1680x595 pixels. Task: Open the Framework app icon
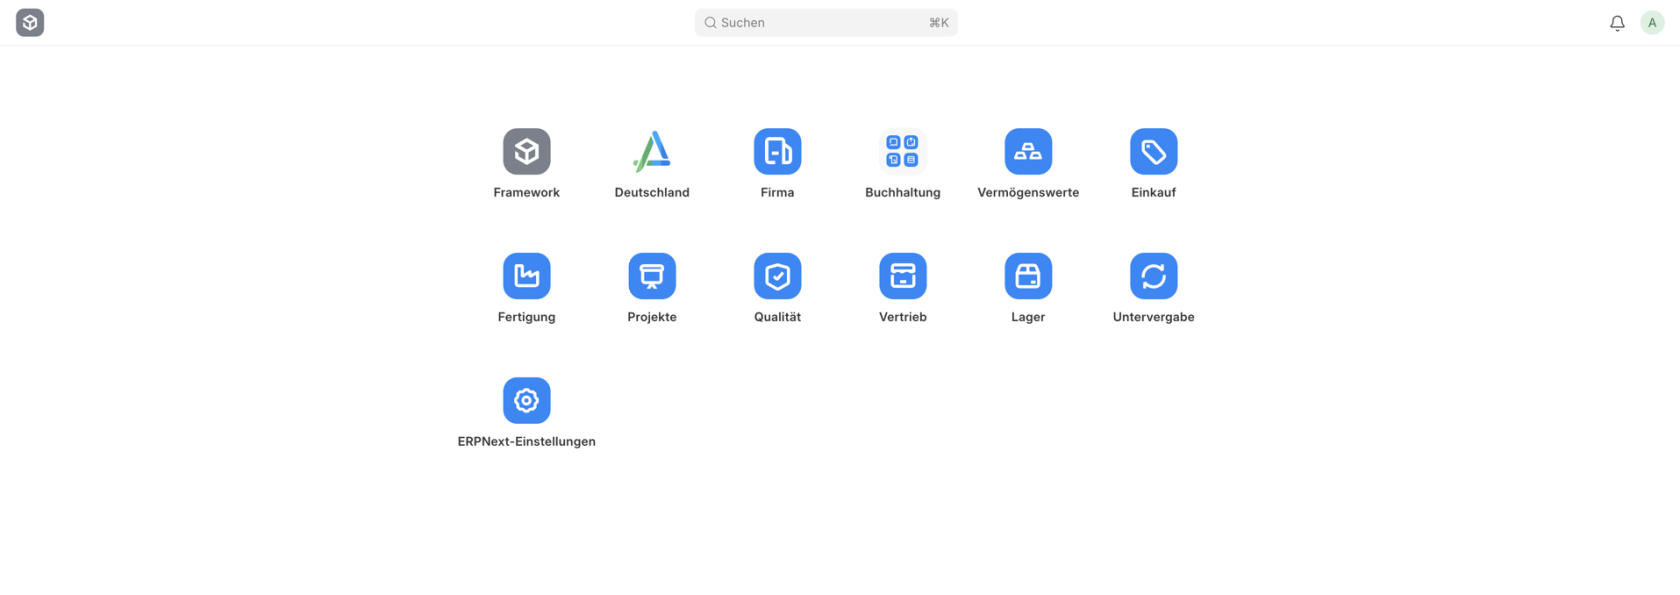(x=526, y=151)
